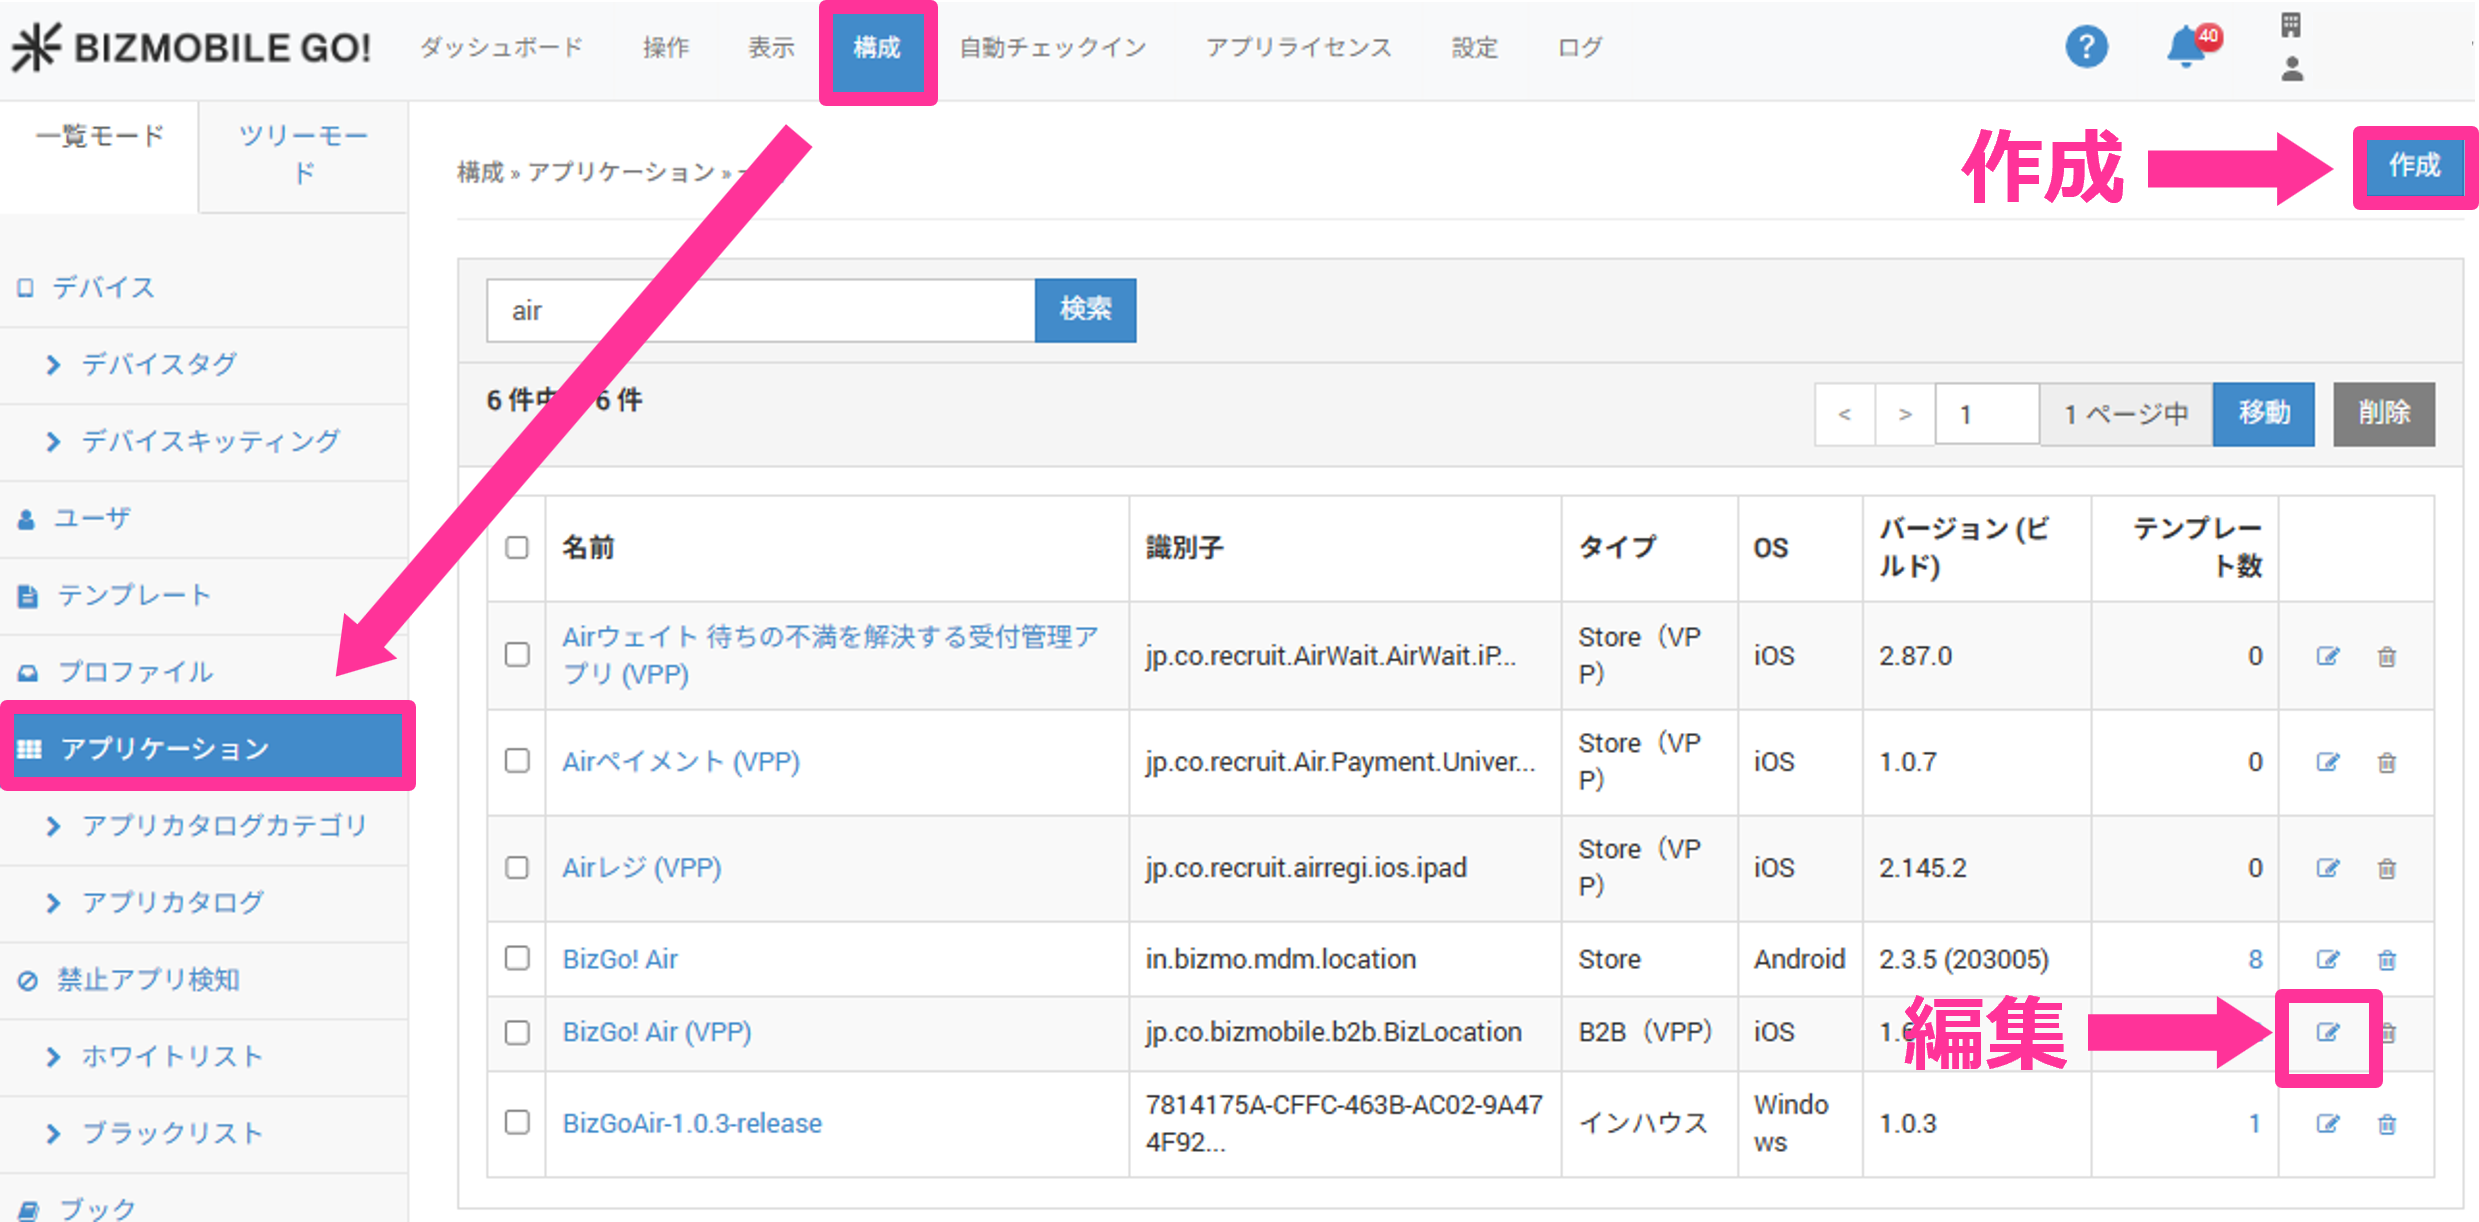Delete the Airペイメント (VPP) row via trash icon
2479x1222 pixels.
click(2387, 763)
